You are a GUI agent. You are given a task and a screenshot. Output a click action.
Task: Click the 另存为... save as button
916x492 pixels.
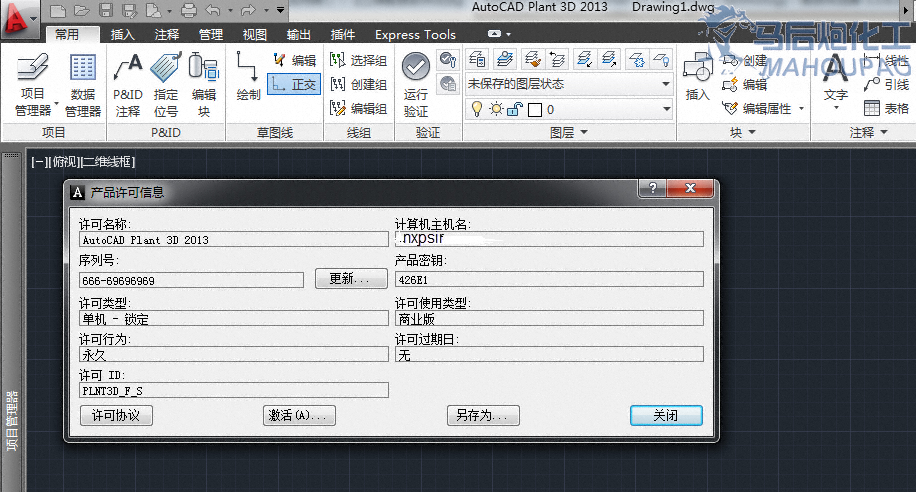coord(483,415)
